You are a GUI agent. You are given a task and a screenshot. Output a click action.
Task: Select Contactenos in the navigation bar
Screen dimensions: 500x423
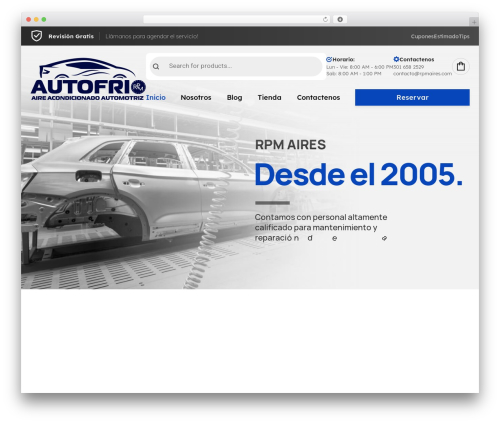pos(318,97)
